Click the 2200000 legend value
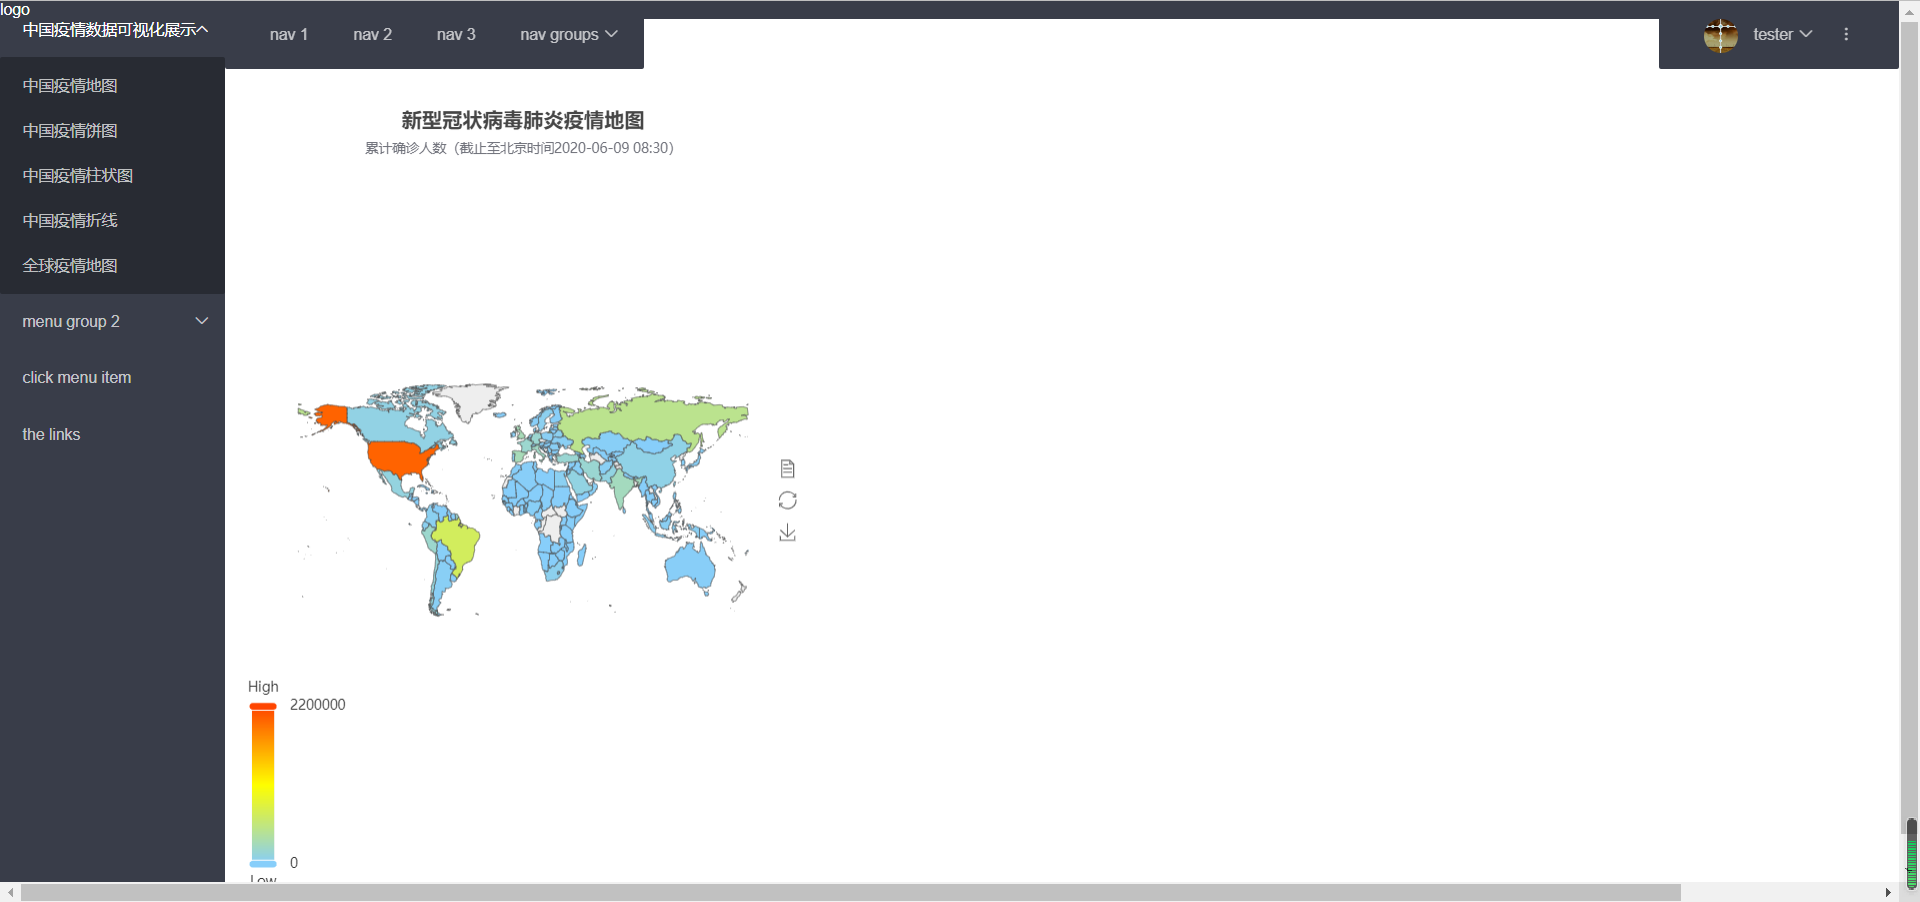 (x=318, y=705)
